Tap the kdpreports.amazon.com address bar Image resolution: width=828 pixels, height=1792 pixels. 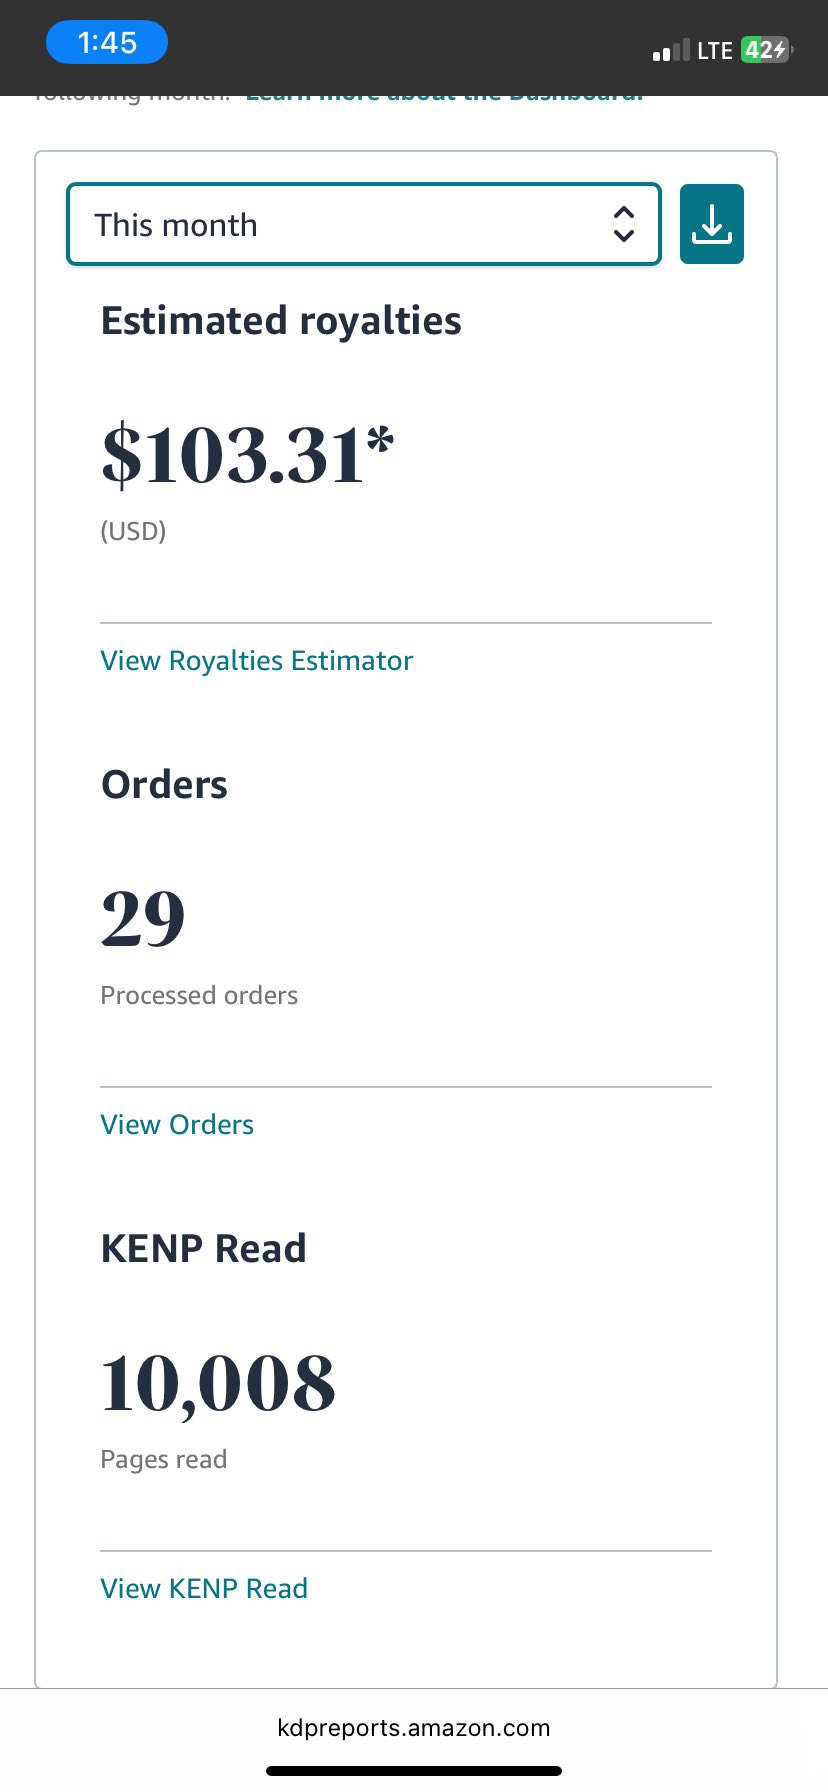[x=413, y=1728]
